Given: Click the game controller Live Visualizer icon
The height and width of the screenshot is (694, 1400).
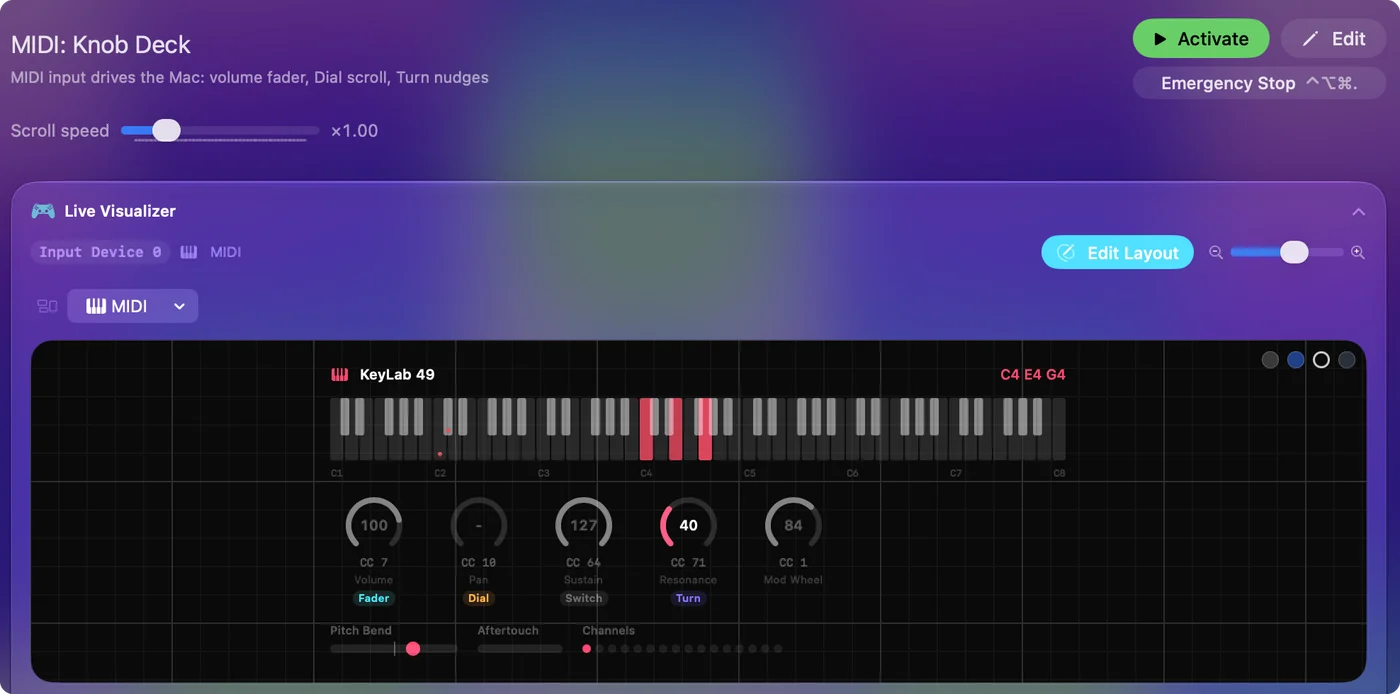Looking at the screenshot, I should tap(43, 211).
